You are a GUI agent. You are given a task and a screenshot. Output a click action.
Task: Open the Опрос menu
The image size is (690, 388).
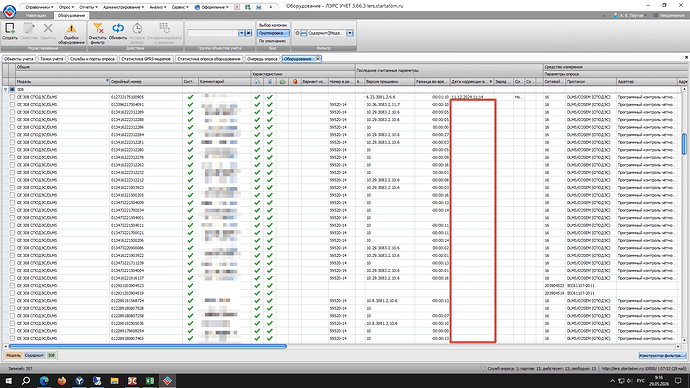click(x=66, y=7)
